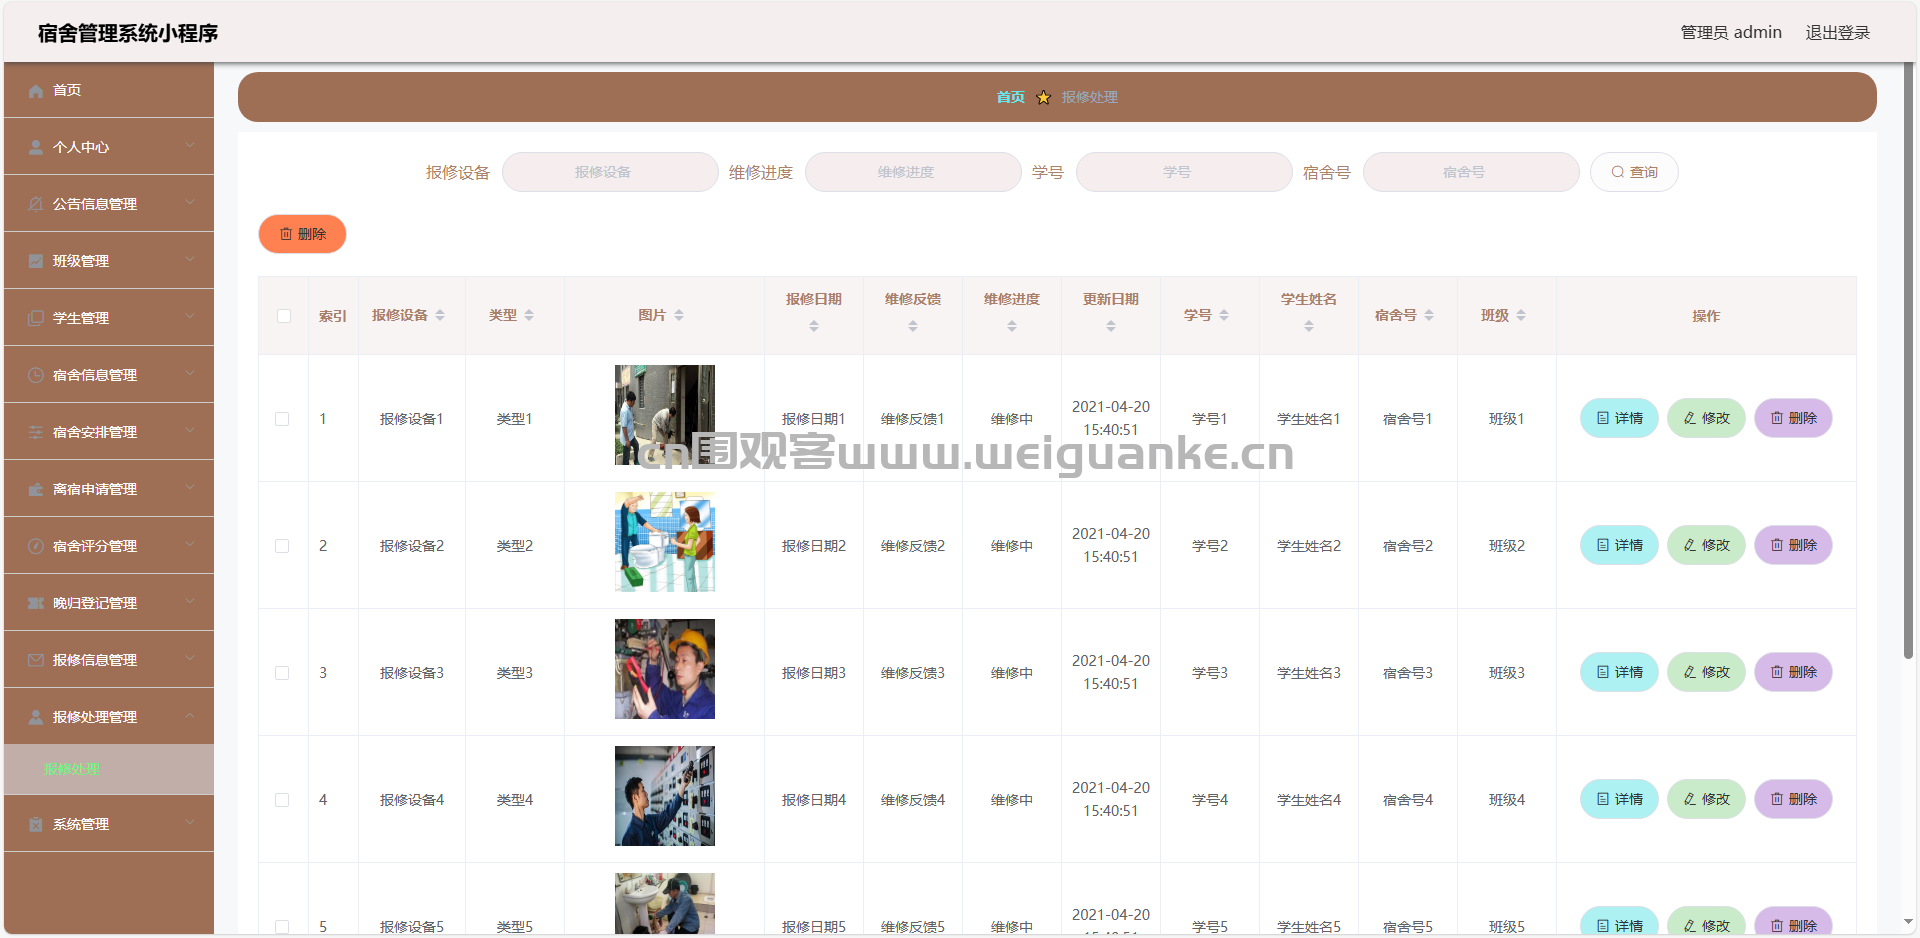The height and width of the screenshot is (938, 1920).
Task: Click the 公告信息管理 sidebar icon
Action: pyautogui.click(x=36, y=205)
